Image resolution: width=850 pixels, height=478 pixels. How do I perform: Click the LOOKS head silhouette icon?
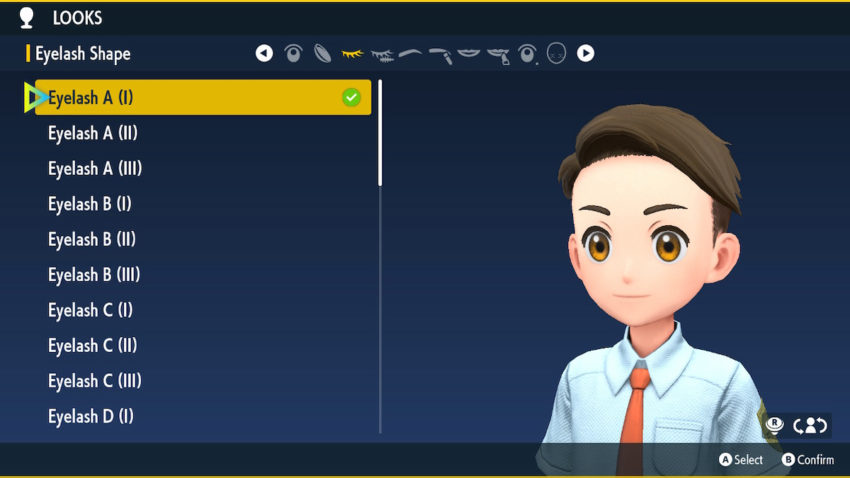pos(27,18)
